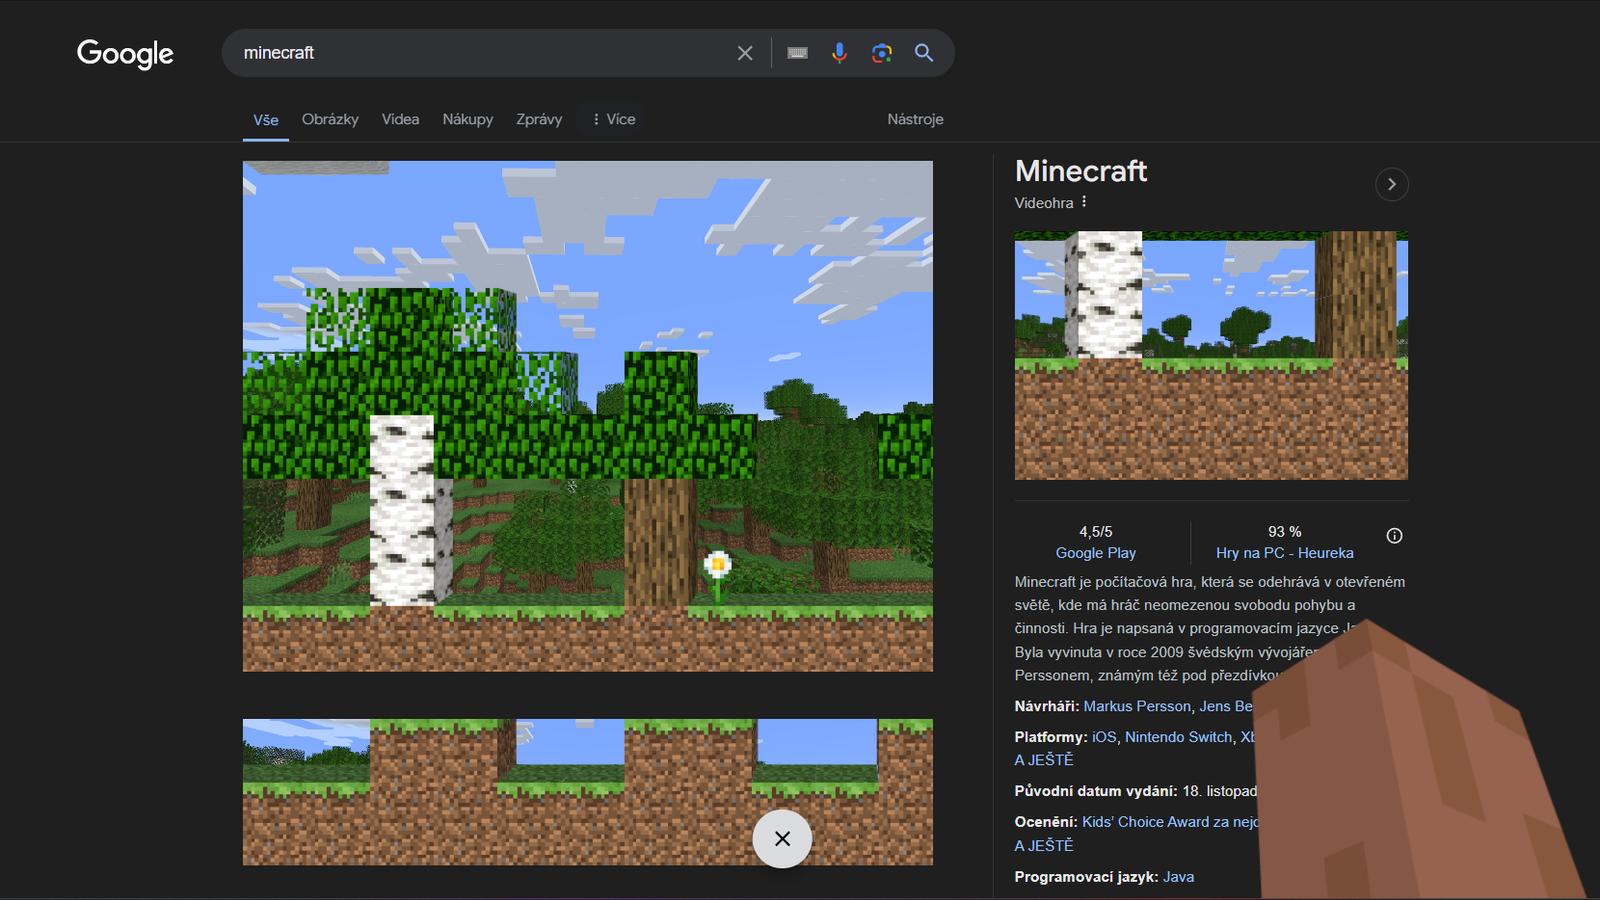Submit search with the magnifier icon
The height and width of the screenshot is (900, 1600).
coord(923,52)
